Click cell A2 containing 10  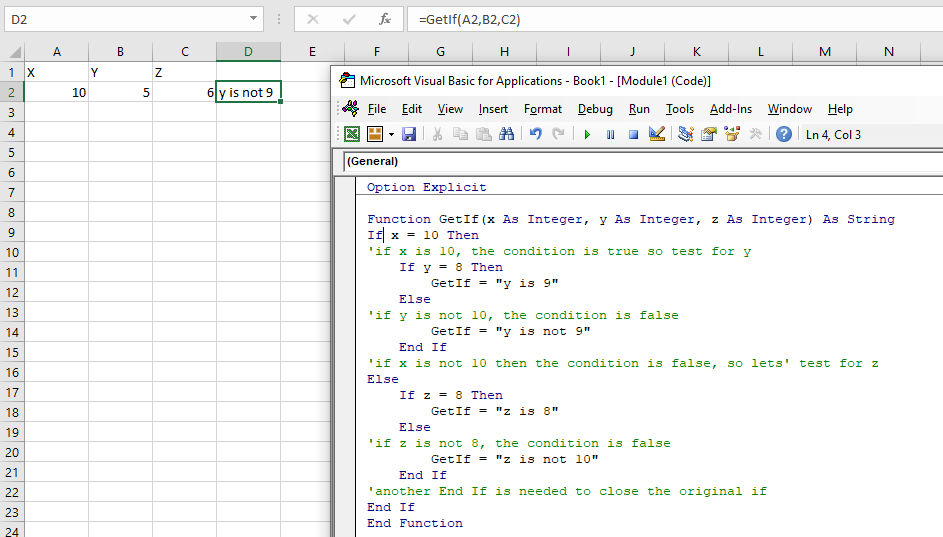[57, 93]
